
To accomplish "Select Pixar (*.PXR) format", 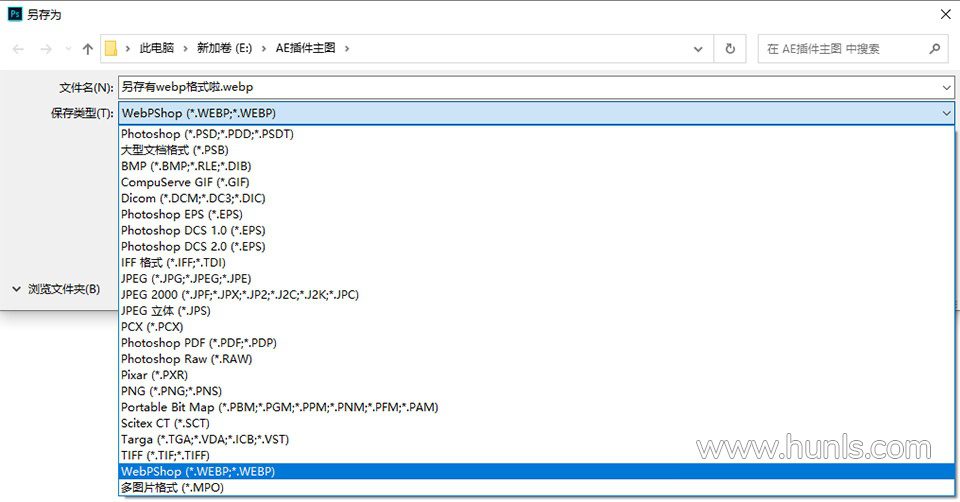I will [x=536, y=375].
